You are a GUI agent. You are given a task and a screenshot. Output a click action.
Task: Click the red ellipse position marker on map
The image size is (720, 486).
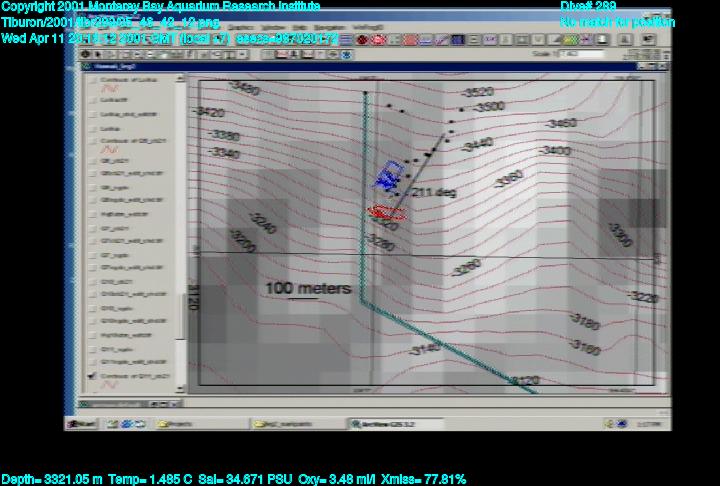click(383, 212)
